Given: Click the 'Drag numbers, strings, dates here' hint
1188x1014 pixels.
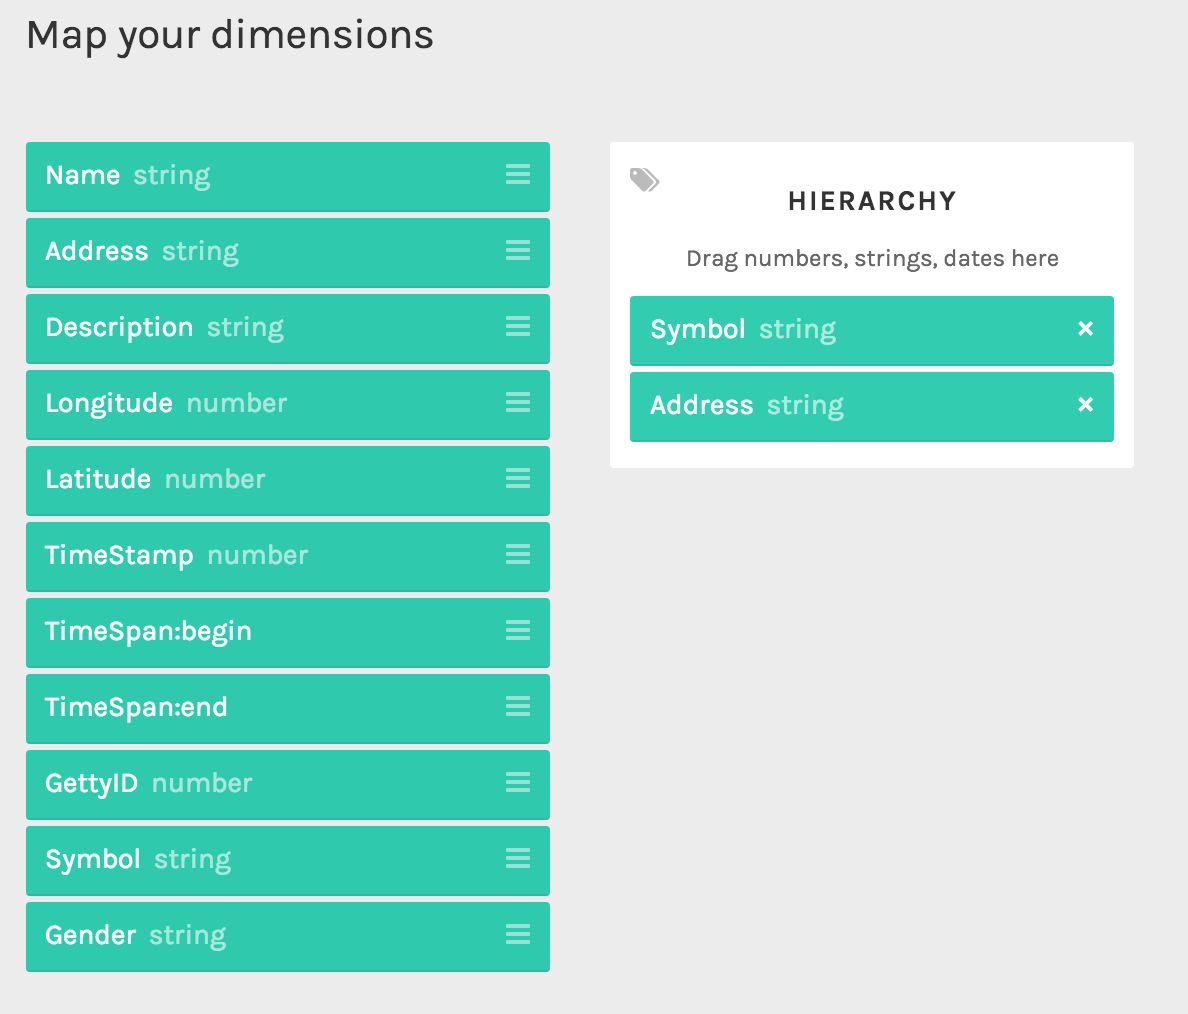Looking at the screenshot, I should pyautogui.click(x=872, y=258).
